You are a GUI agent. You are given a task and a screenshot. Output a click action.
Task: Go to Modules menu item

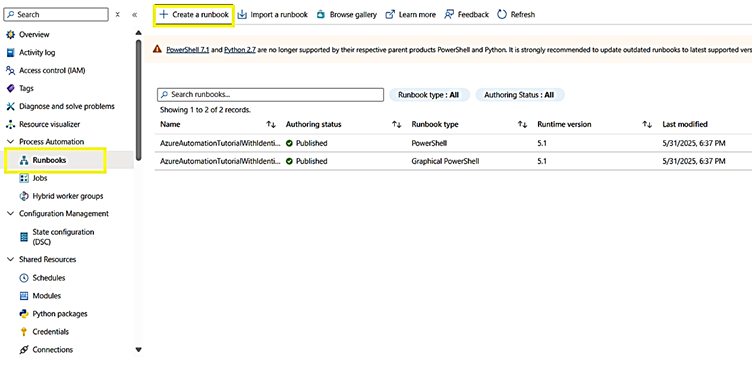tap(47, 296)
